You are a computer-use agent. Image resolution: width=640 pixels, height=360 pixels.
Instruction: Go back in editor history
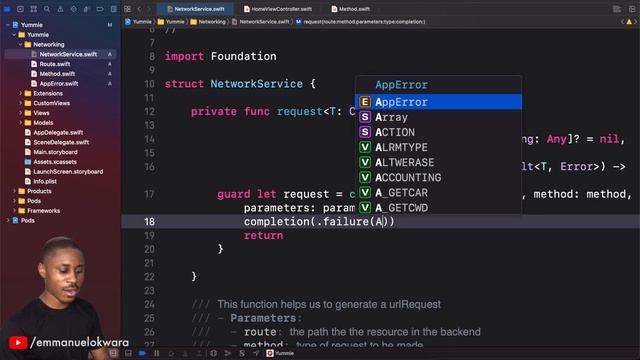click(x=139, y=9)
